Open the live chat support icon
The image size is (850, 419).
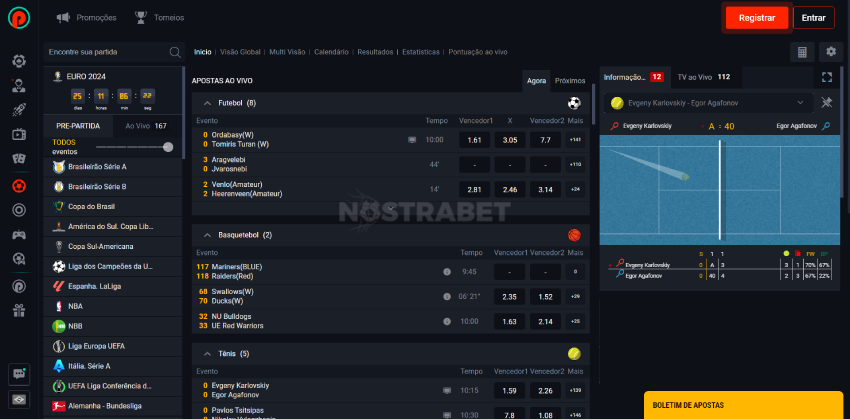pos(19,373)
